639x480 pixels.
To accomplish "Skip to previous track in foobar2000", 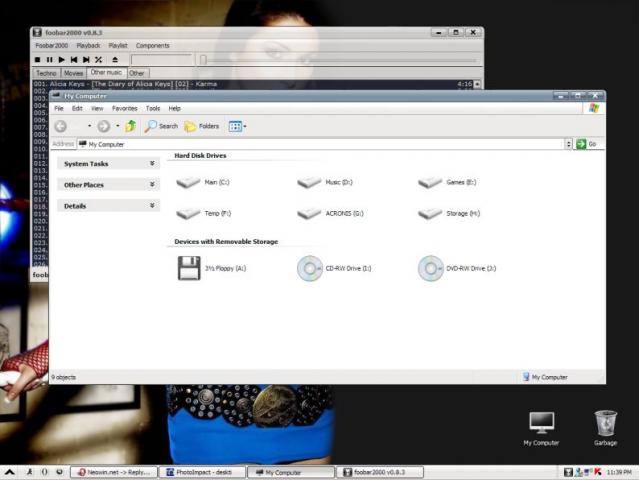I will pos(74,59).
